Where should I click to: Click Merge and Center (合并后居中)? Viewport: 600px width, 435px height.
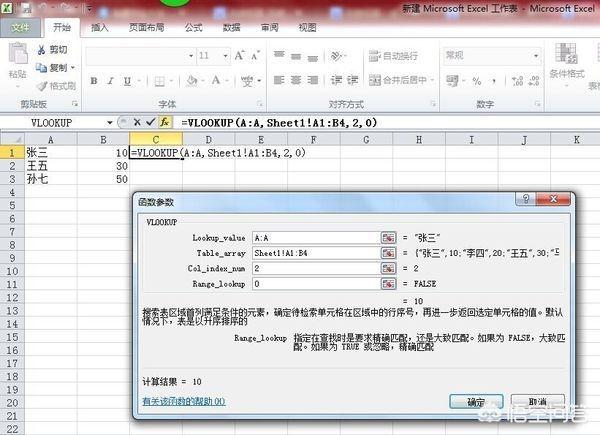[x=398, y=80]
